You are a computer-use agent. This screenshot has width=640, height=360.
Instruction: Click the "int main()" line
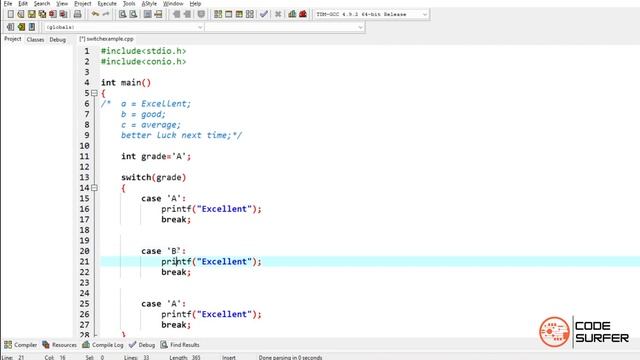tap(126, 83)
